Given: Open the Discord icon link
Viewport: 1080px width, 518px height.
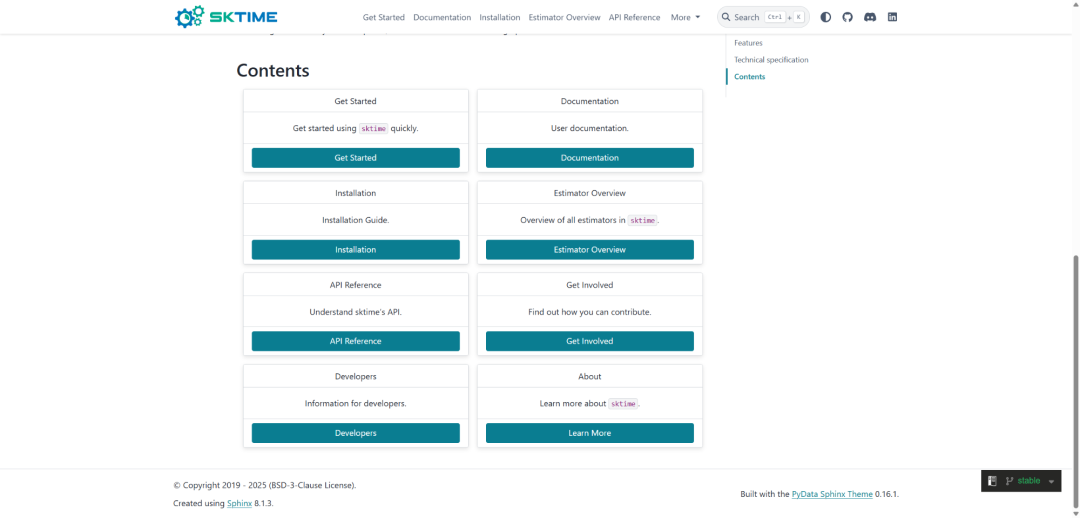Looking at the screenshot, I should click(870, 17).
